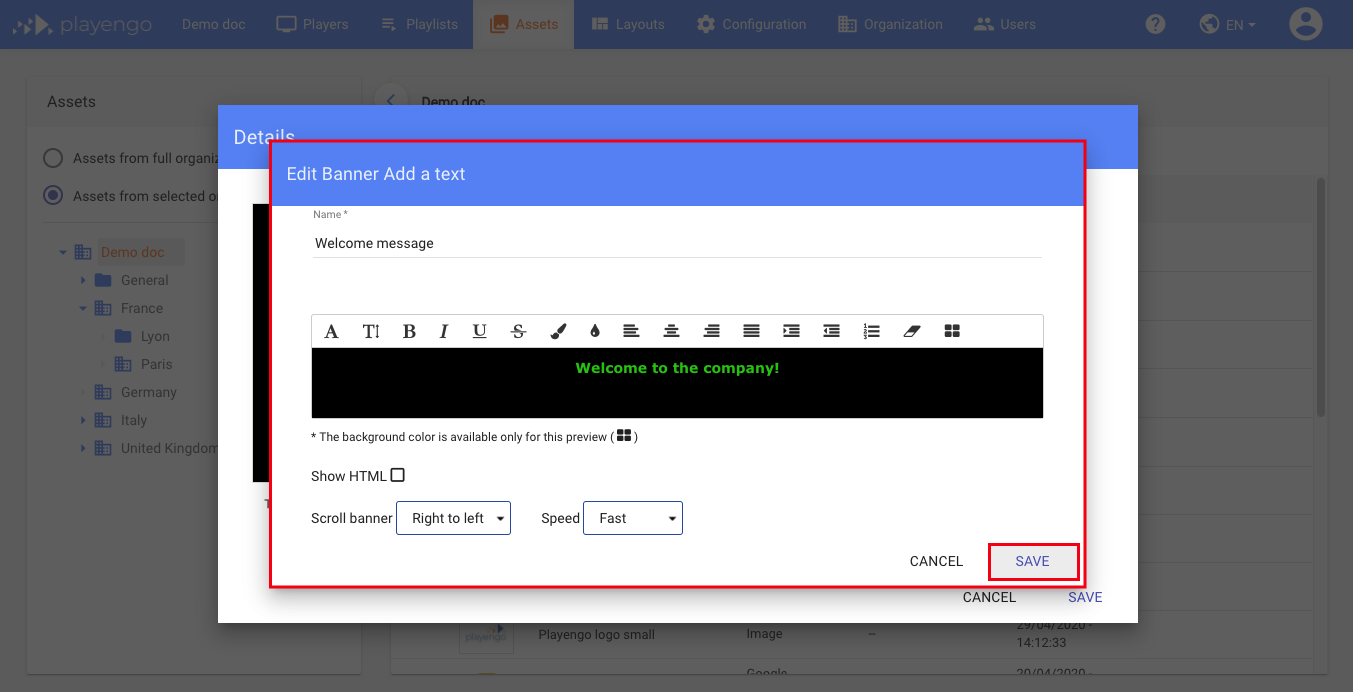Open the Demo doc menu item
The width and height of the screenshot is (1353, 692).
pos(213,24)
